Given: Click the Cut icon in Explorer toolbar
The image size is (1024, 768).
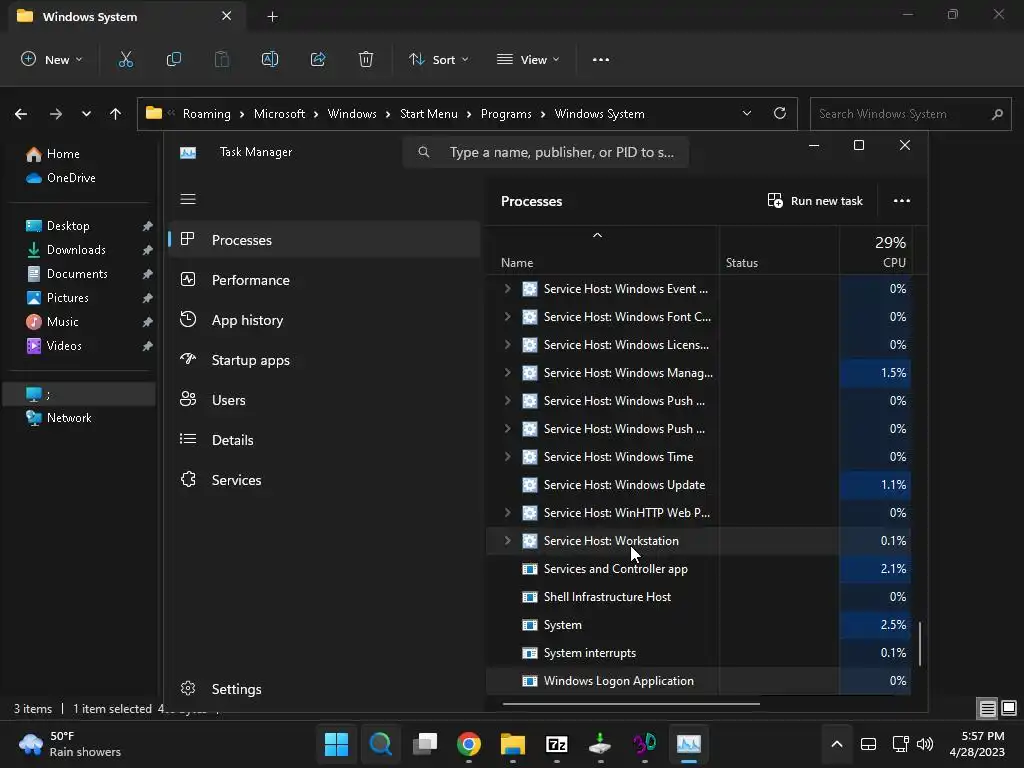Looking at the screenshot, I should [x=125, y=59].
